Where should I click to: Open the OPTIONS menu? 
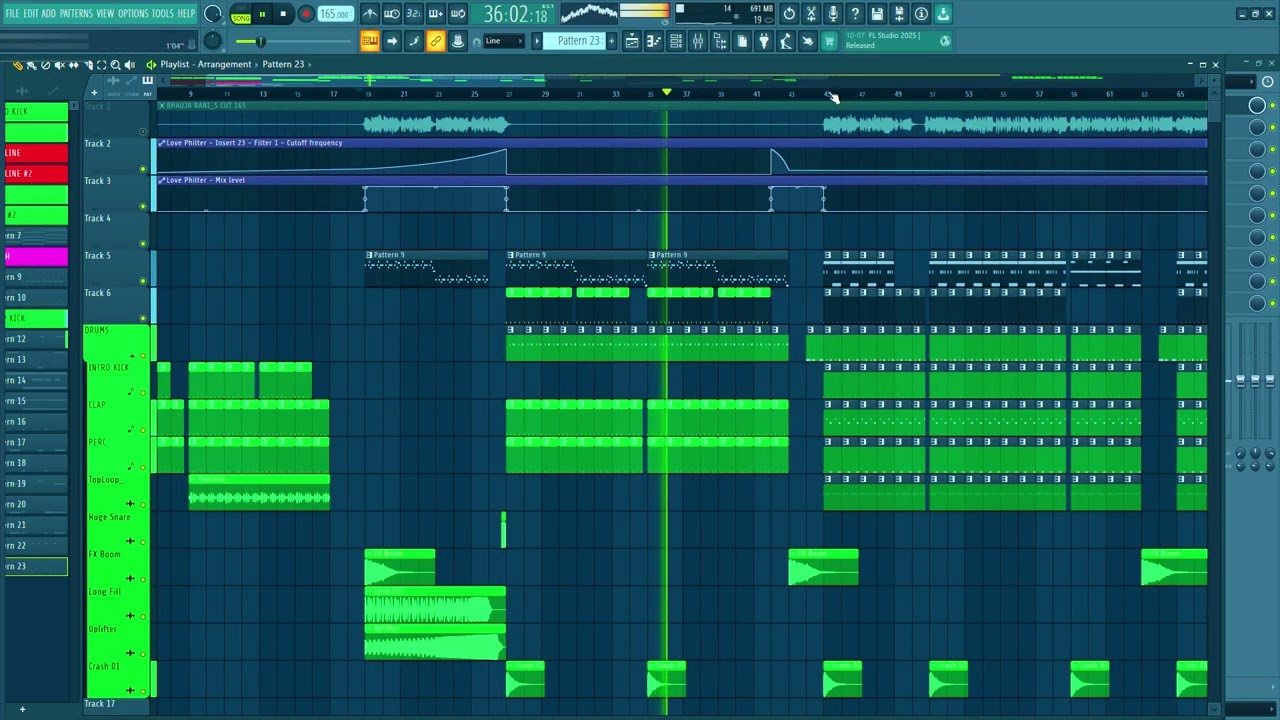[132, 14]
